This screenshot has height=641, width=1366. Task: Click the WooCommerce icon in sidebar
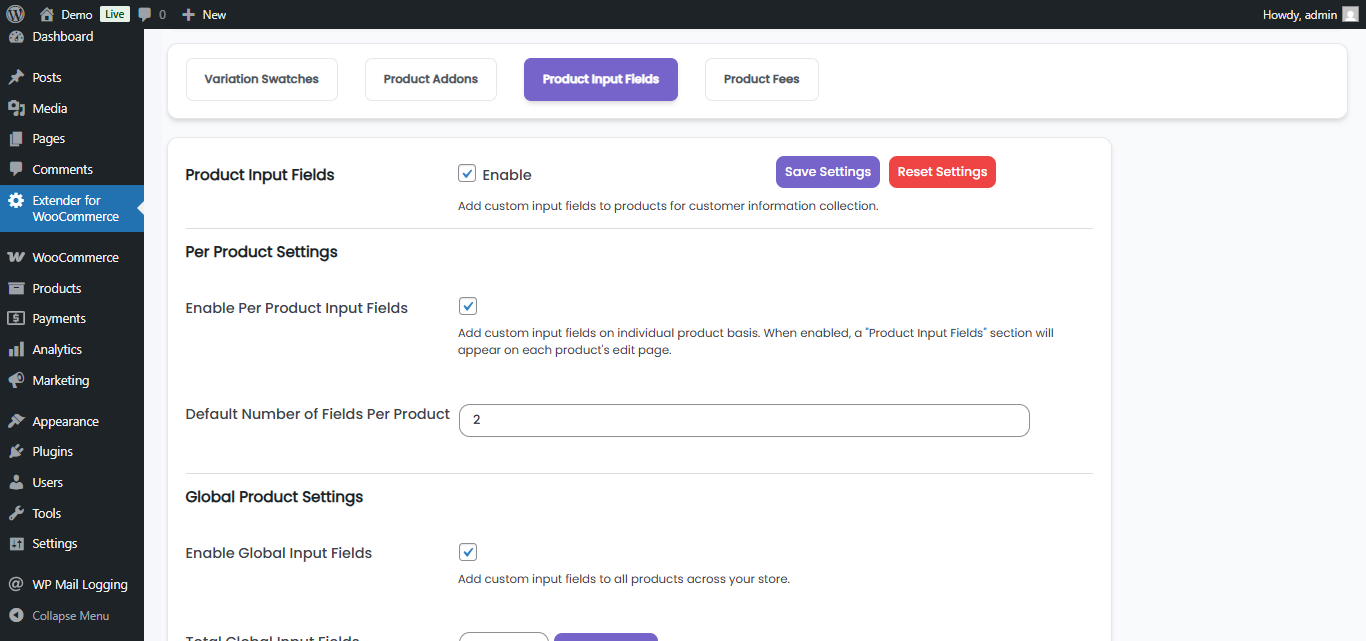pos(16,257)
